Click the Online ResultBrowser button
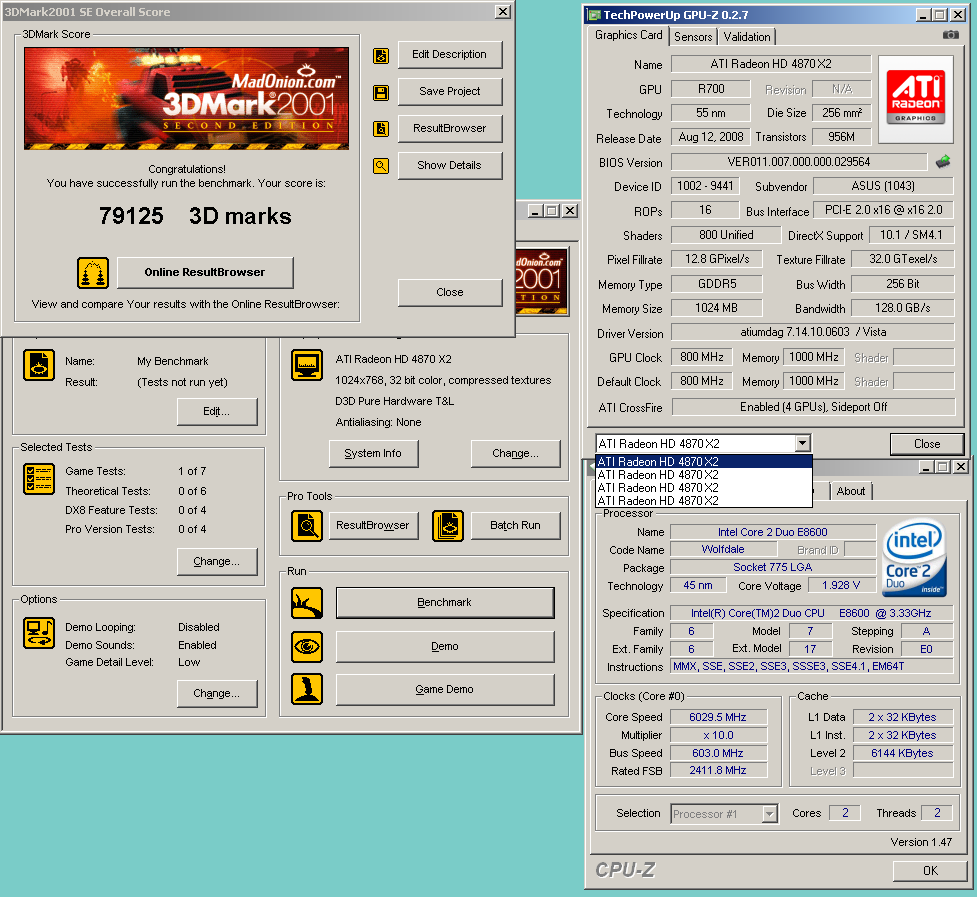 point(205,272)
